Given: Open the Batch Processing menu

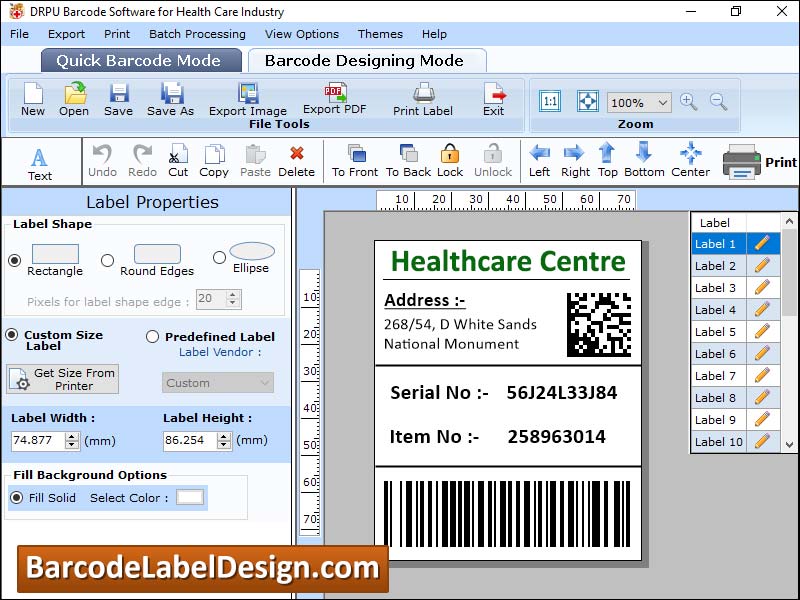Looking at the screenshot, I should (197, 33).
